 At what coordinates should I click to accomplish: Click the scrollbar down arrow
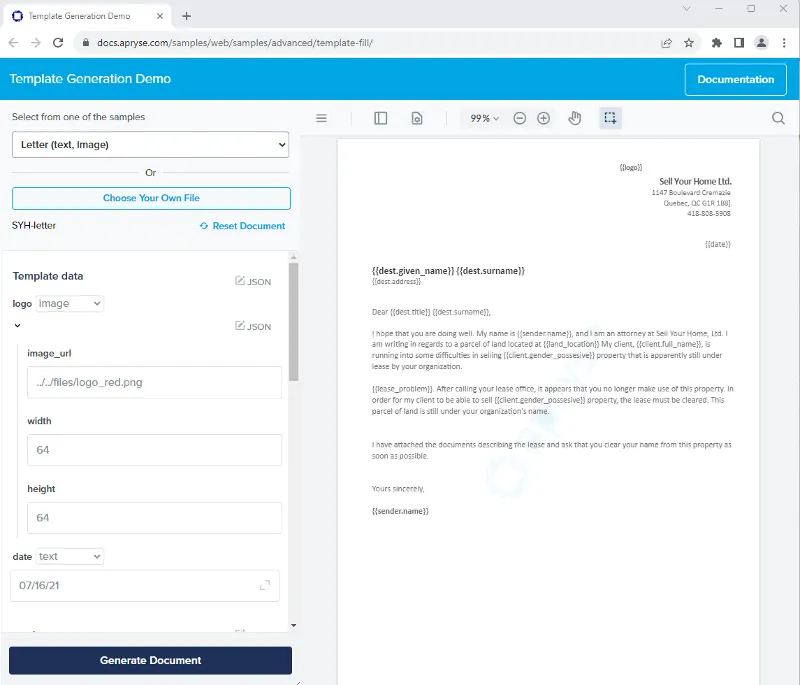pyautogui.click(x=293, y=625)
